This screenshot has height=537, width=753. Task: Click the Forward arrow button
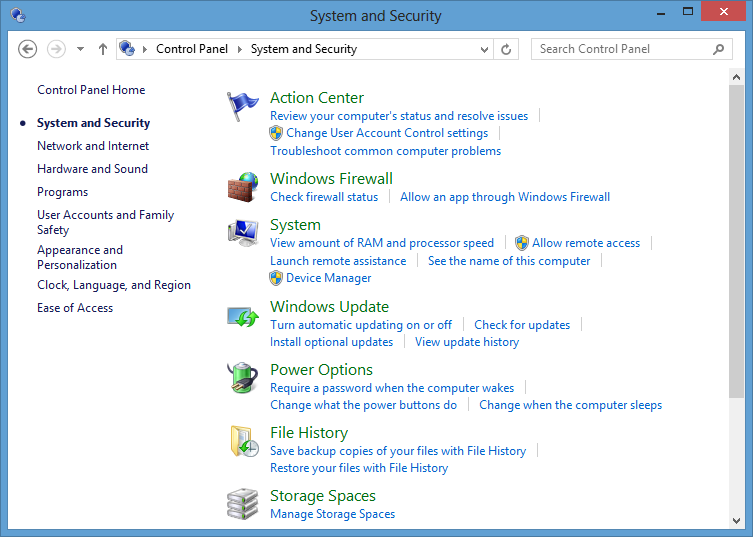(56, 49)
